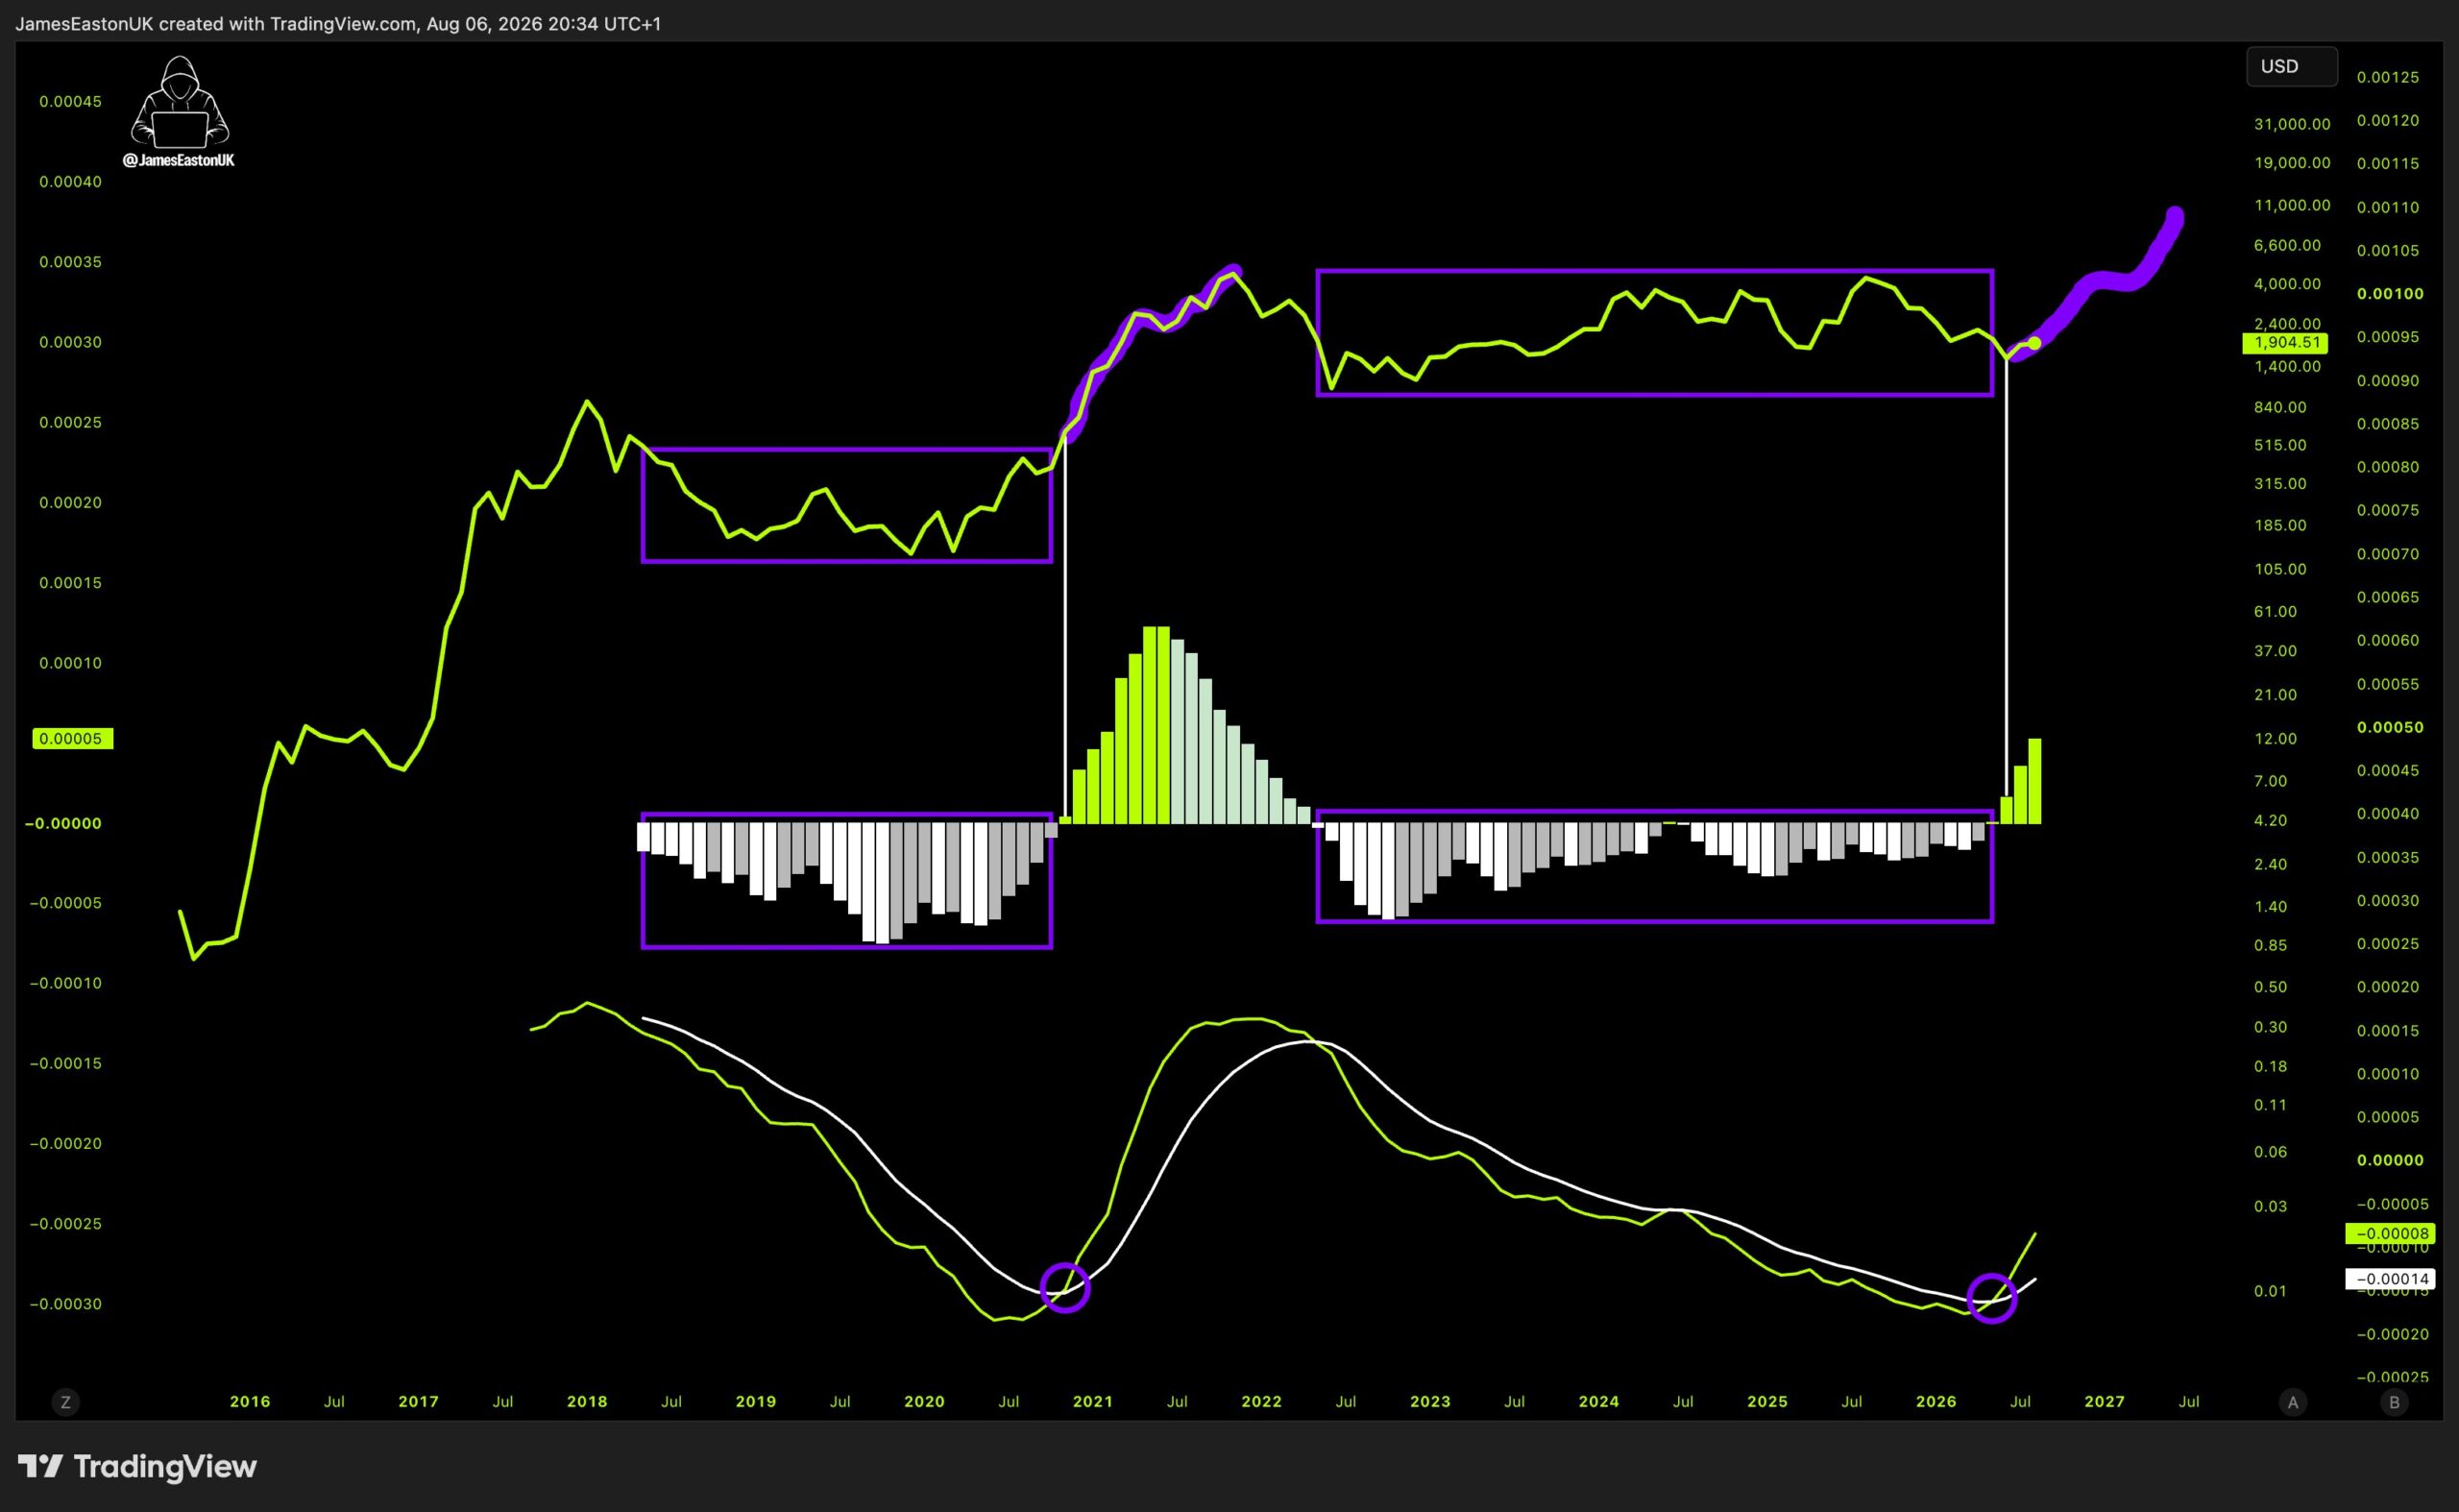Click the 2023 label on the time axis

1430,1402
